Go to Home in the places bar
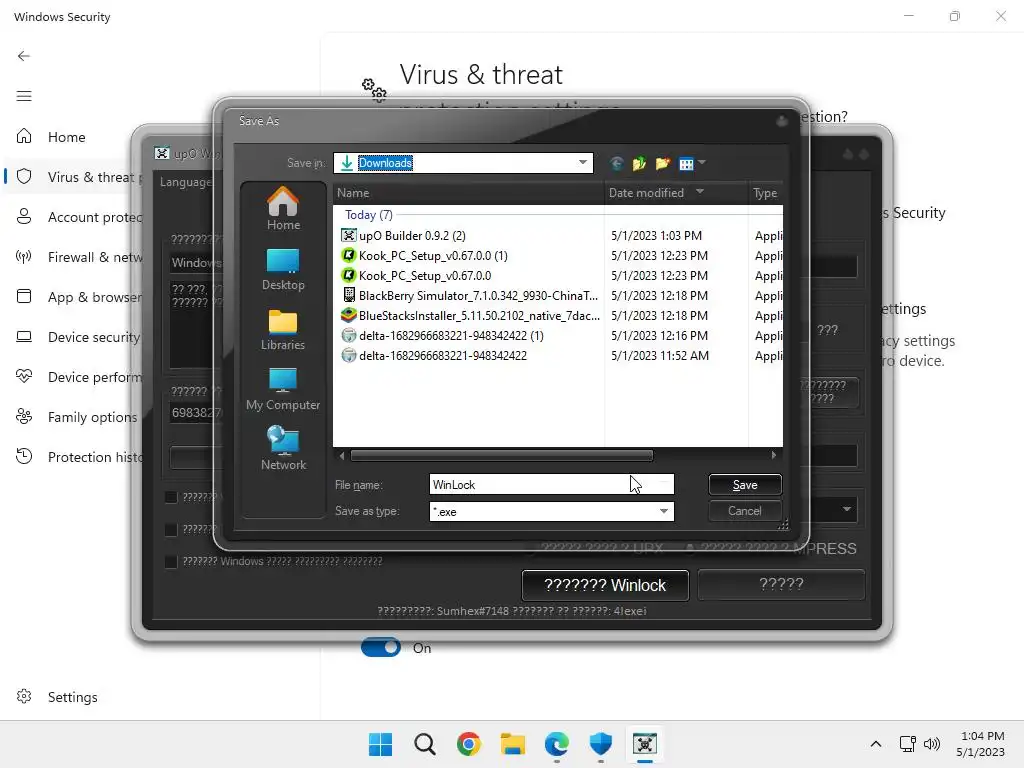Screen dimensions: 1024x768 pos(283,208)
